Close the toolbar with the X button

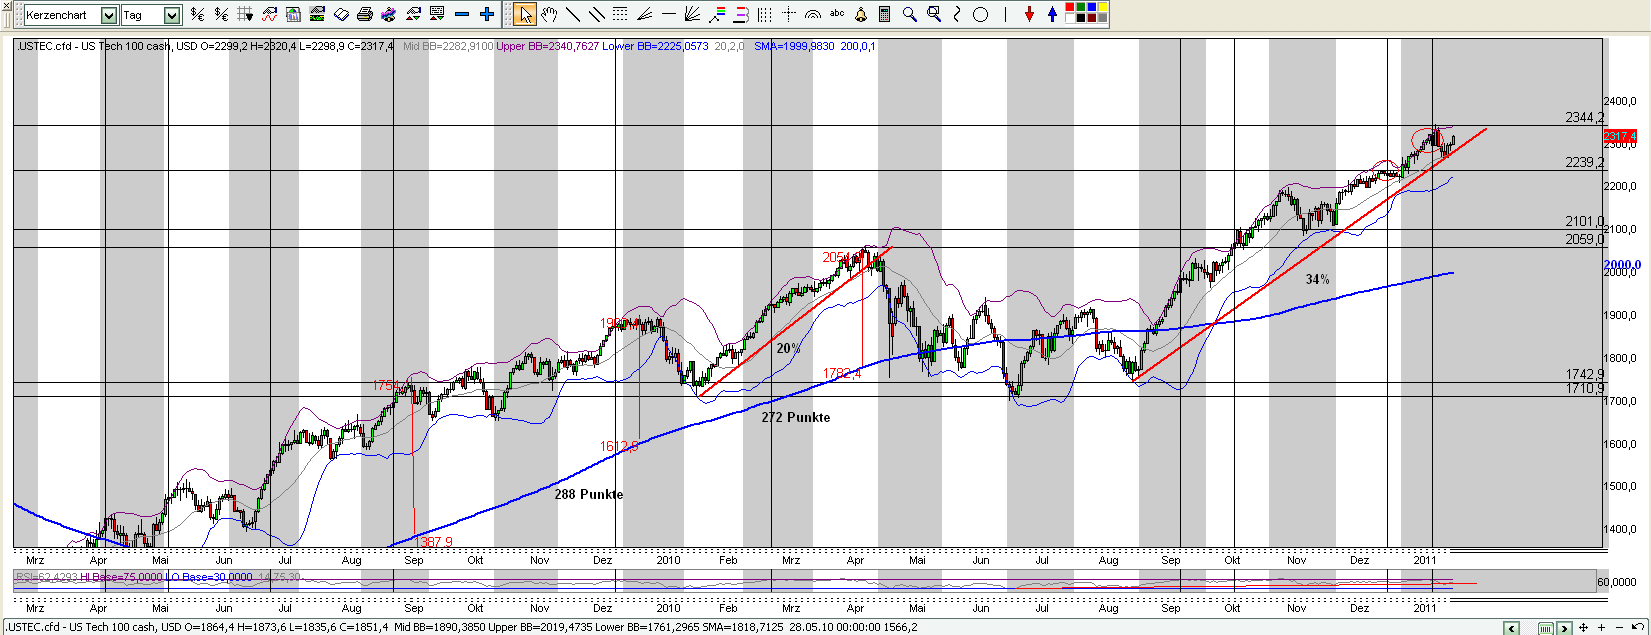click(x=6, y=5)
